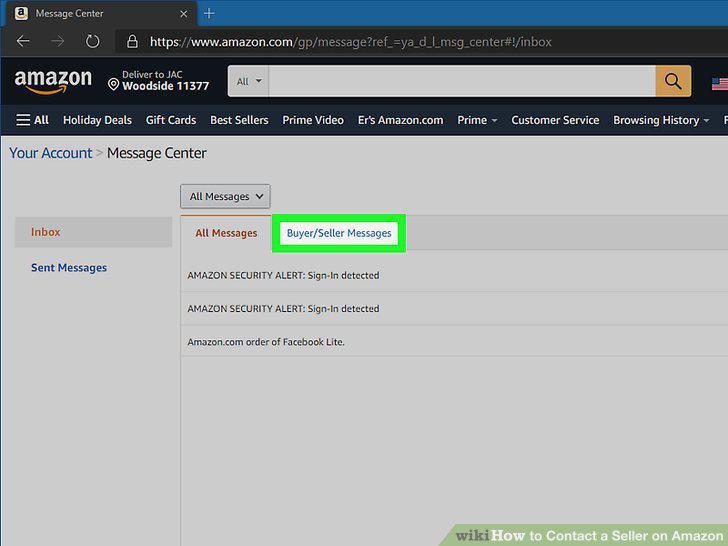This screenshot has height=546, width=728.
Task: Click the Amazon logo
Action: [53, 81]
